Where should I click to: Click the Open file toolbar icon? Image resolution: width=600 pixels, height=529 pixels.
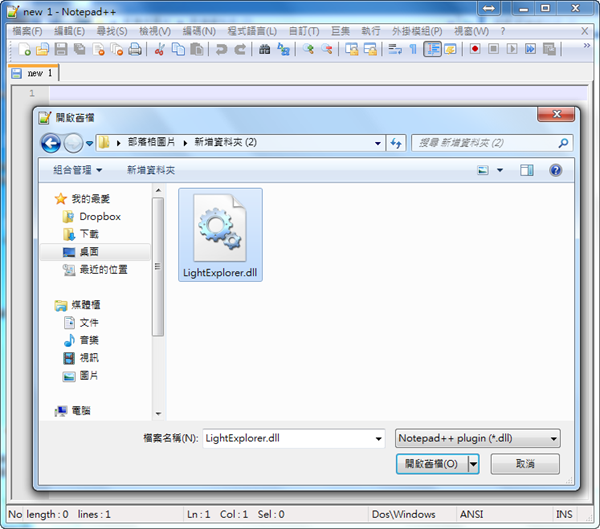42,49
